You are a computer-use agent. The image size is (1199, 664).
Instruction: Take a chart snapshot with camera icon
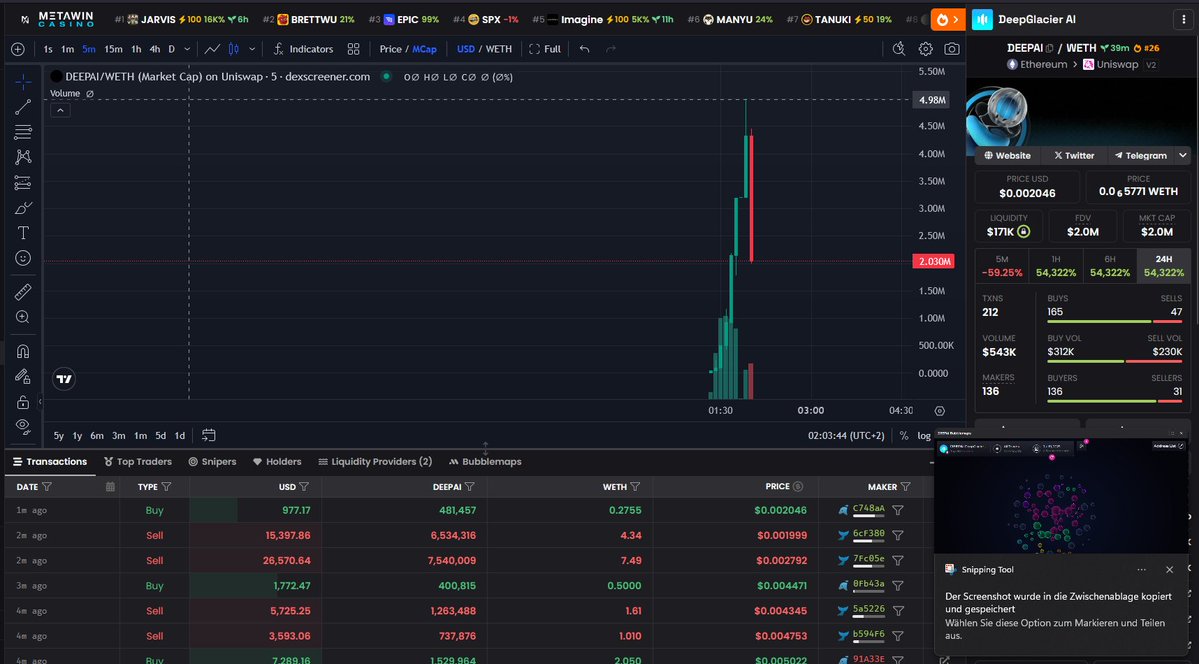952,49
